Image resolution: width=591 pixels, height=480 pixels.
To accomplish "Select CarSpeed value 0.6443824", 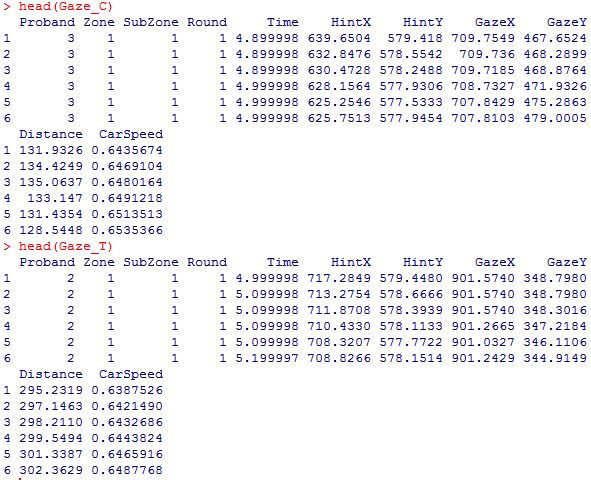I will (127, 438).
